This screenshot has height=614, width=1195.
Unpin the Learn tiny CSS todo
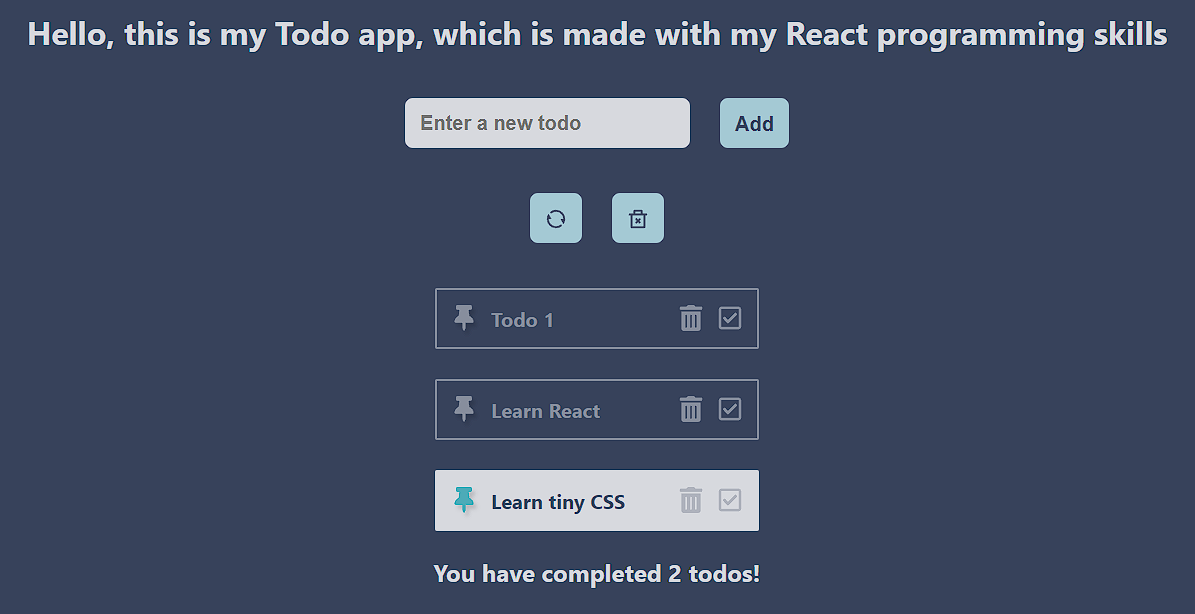[463, 500]
